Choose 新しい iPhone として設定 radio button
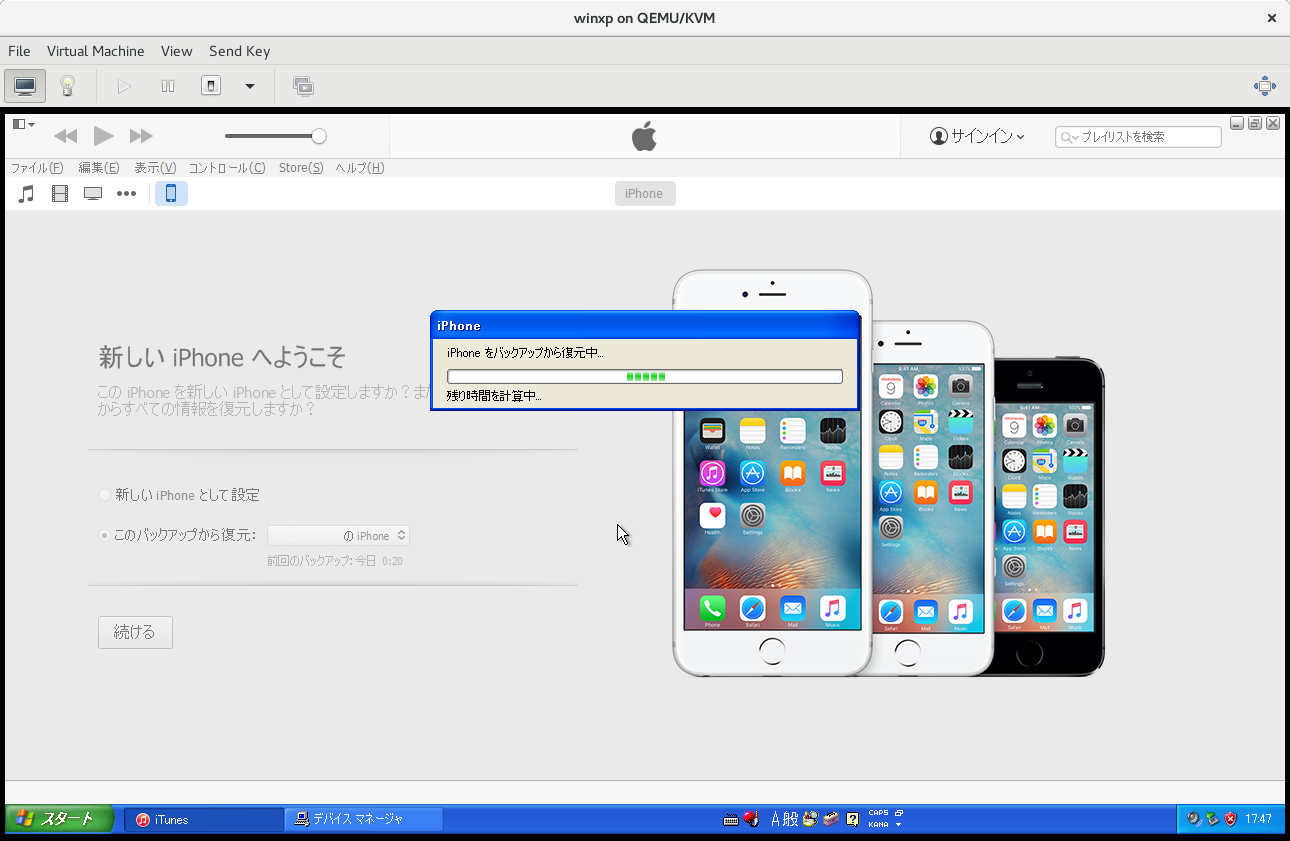Image resolution: width=1290 pixels, height=841 pixels. tap(105, 495)
